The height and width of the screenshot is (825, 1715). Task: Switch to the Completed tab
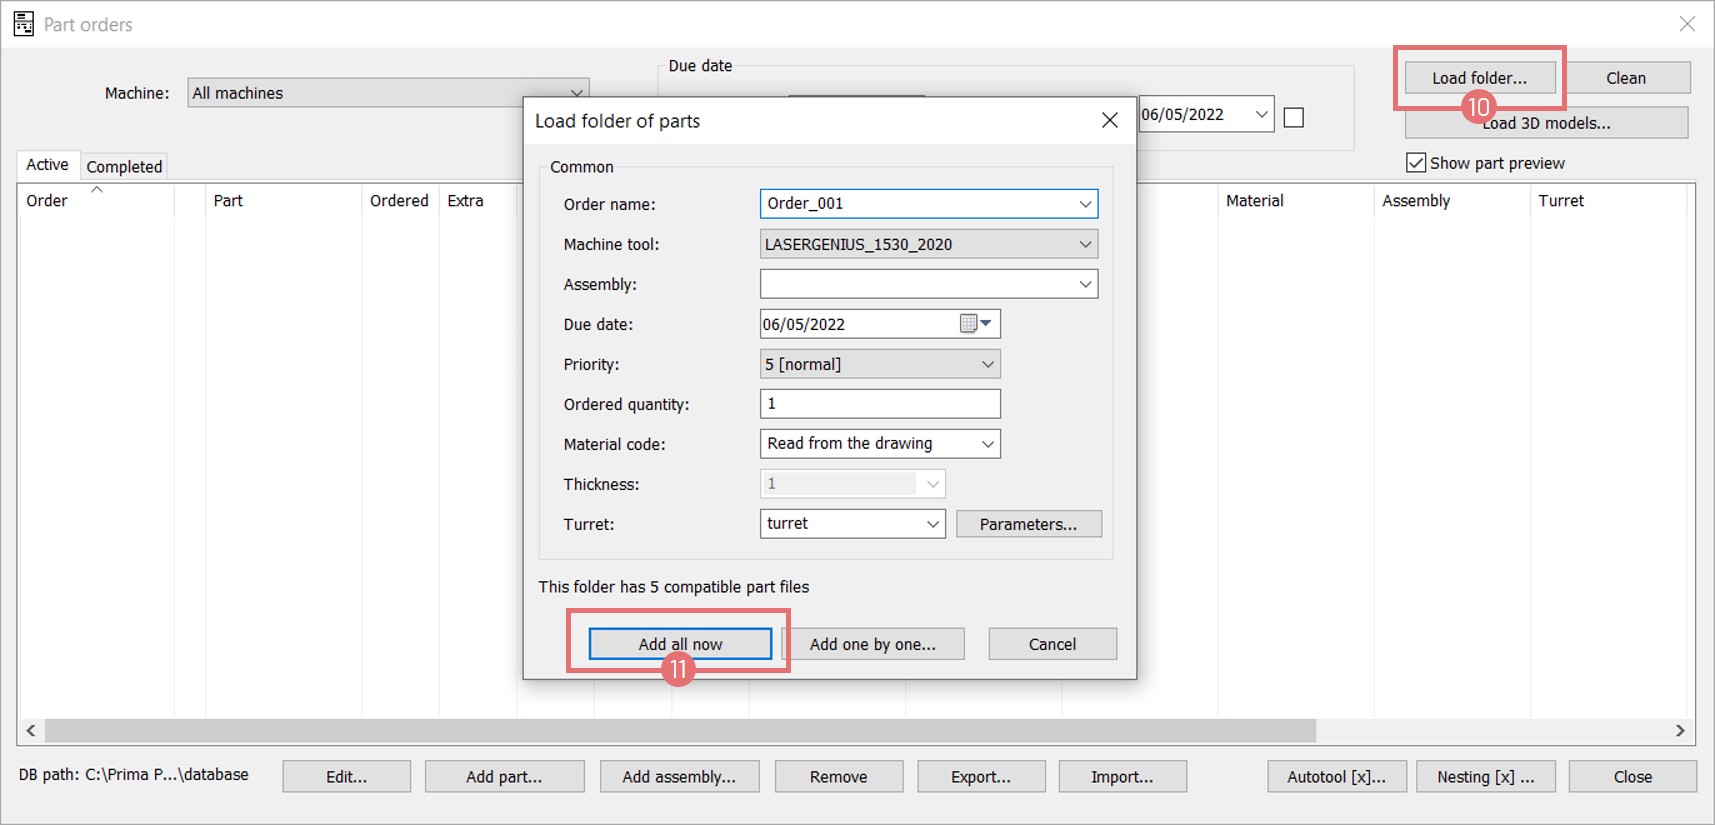124,166
